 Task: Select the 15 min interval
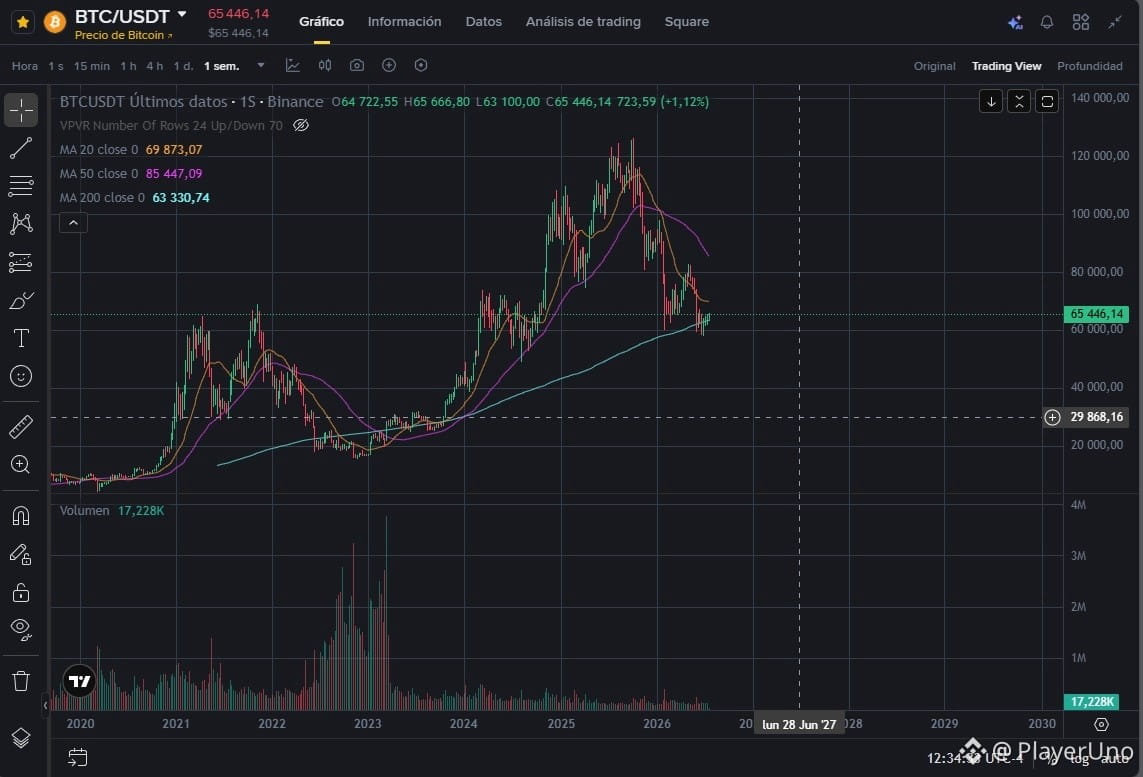pyautogui.click(x=92, y=66)
